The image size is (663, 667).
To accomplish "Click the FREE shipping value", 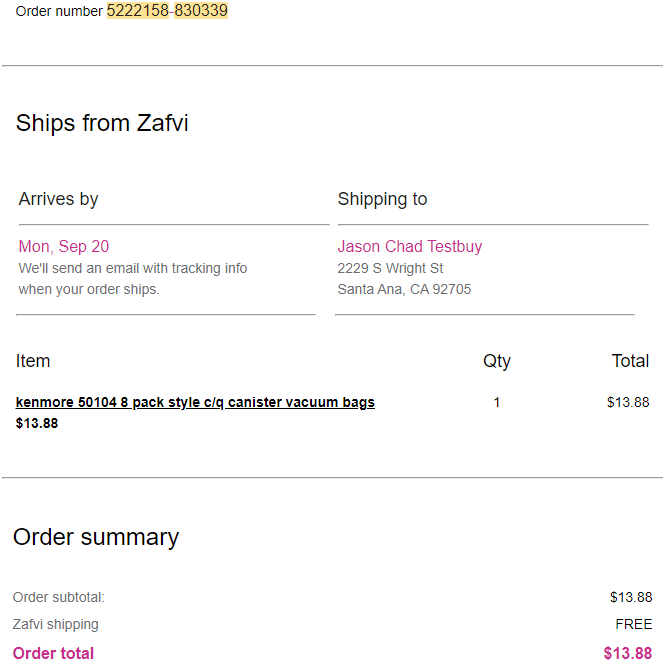I will 634,624.
